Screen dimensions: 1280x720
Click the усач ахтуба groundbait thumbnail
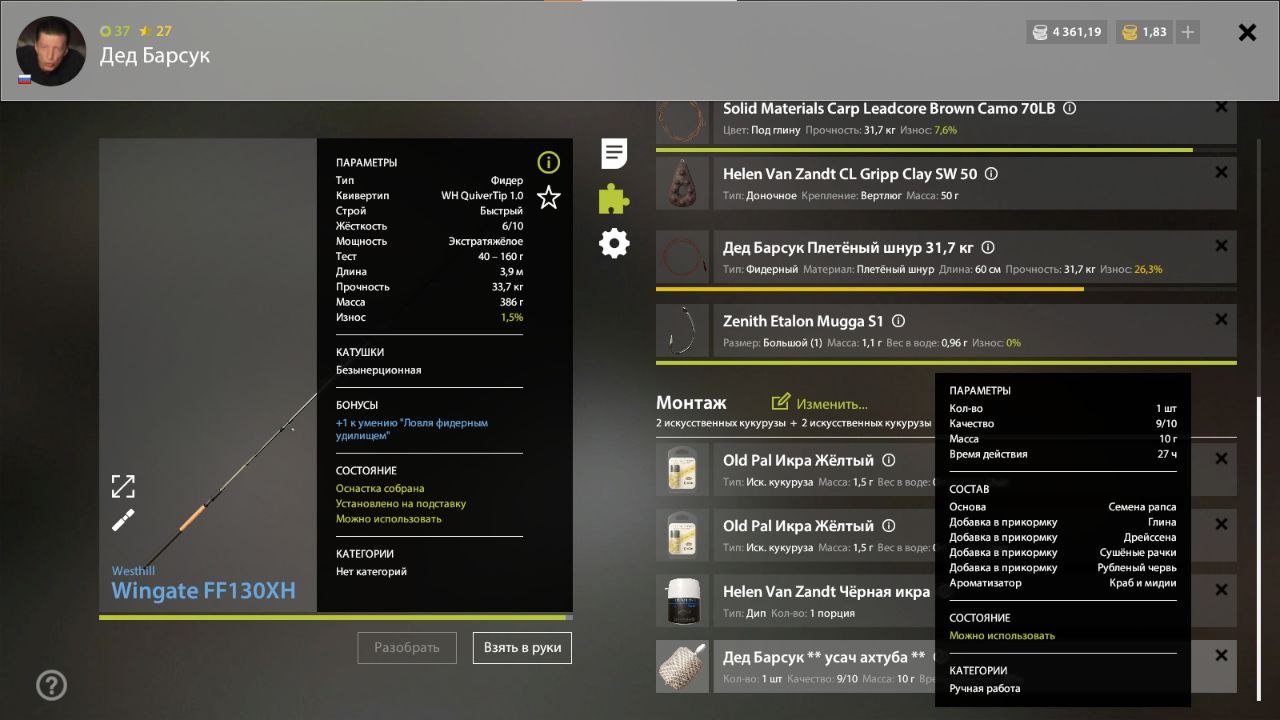[x=682, y=666]
